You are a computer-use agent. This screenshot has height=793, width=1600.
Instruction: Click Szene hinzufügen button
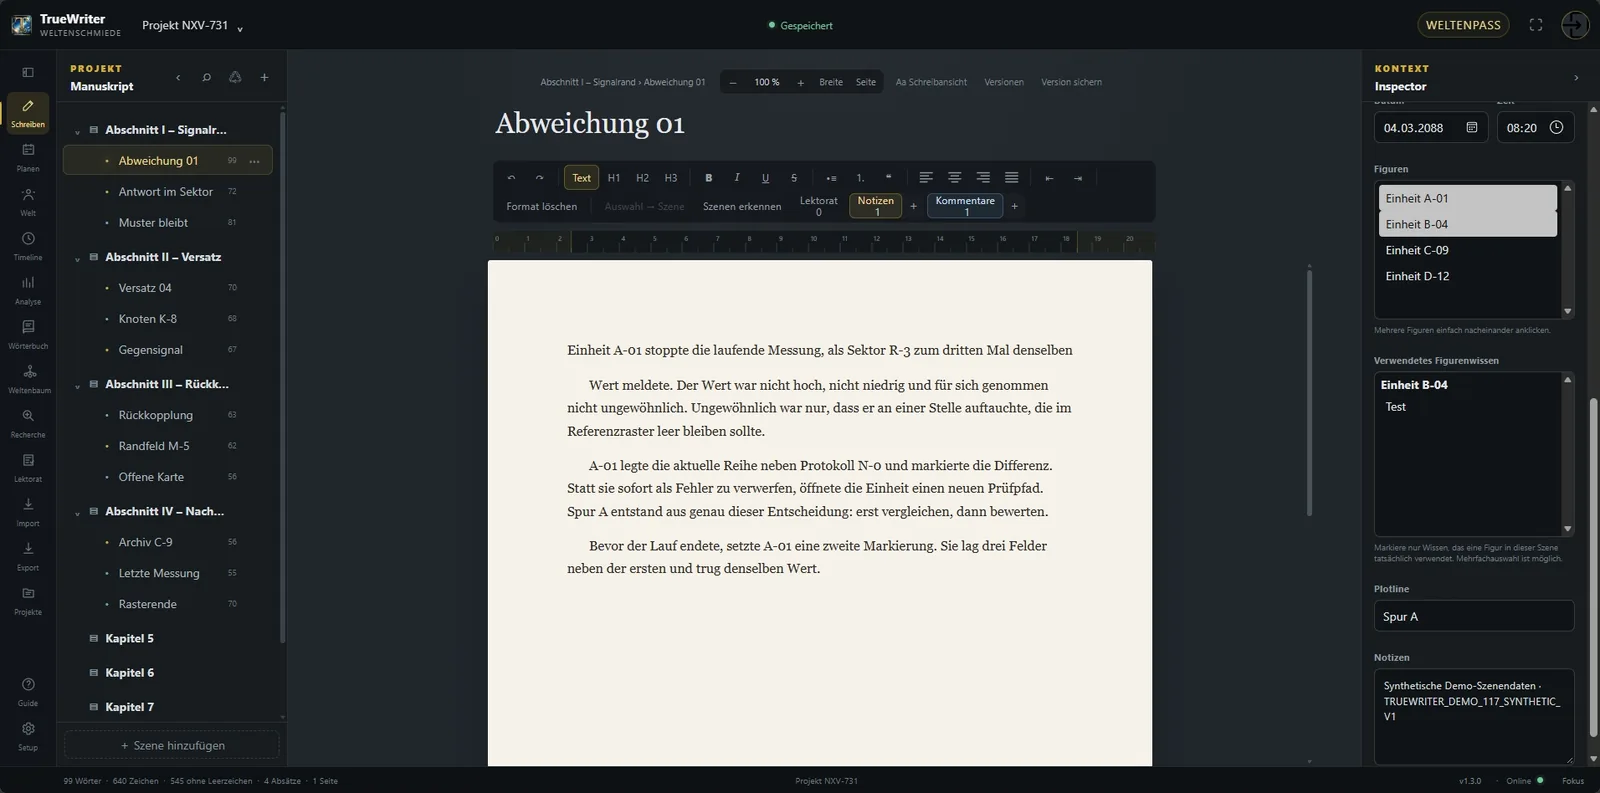tap(172, 745)
